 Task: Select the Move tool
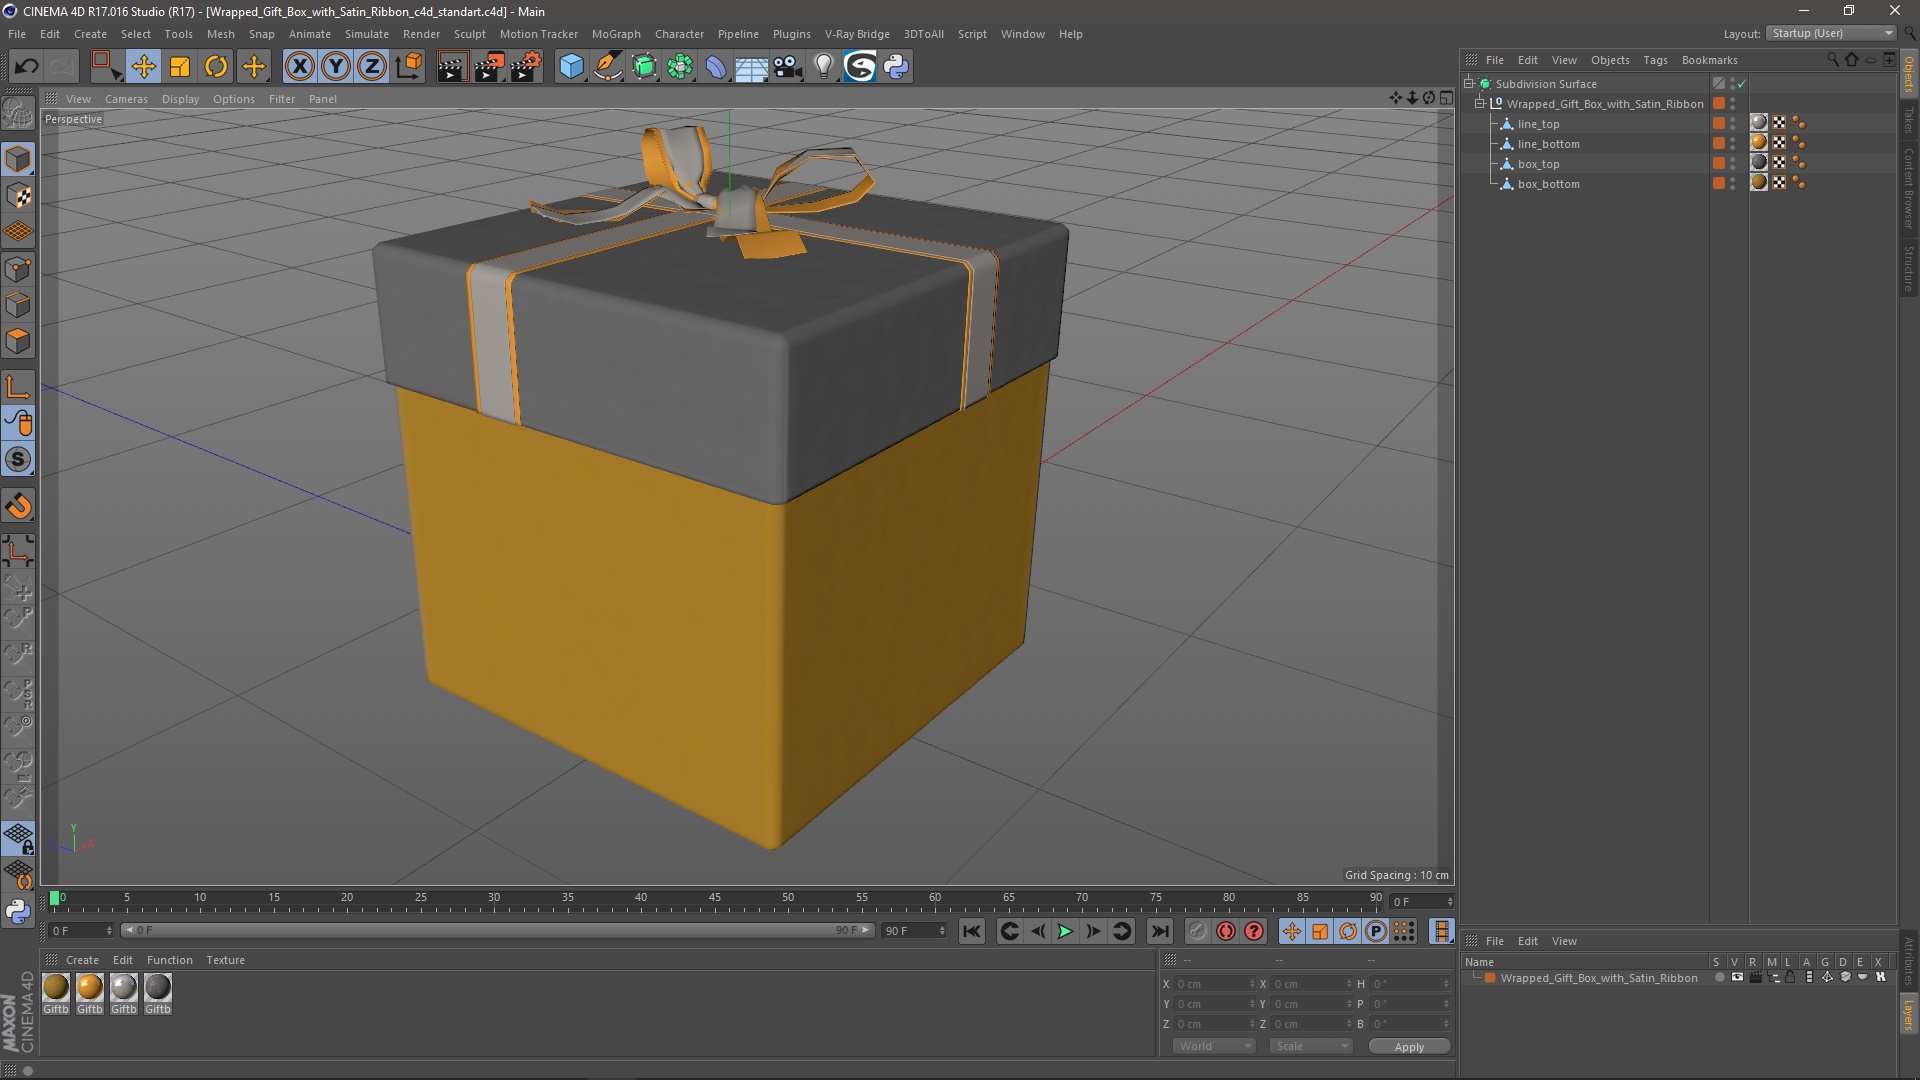click(x=143, y=67)
